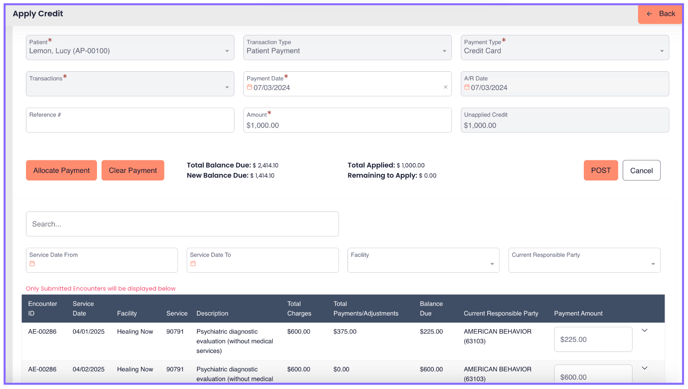Open the Payment Date calendar icon
The width and height of the screenshot is (688, 389).
click(249, 87)
